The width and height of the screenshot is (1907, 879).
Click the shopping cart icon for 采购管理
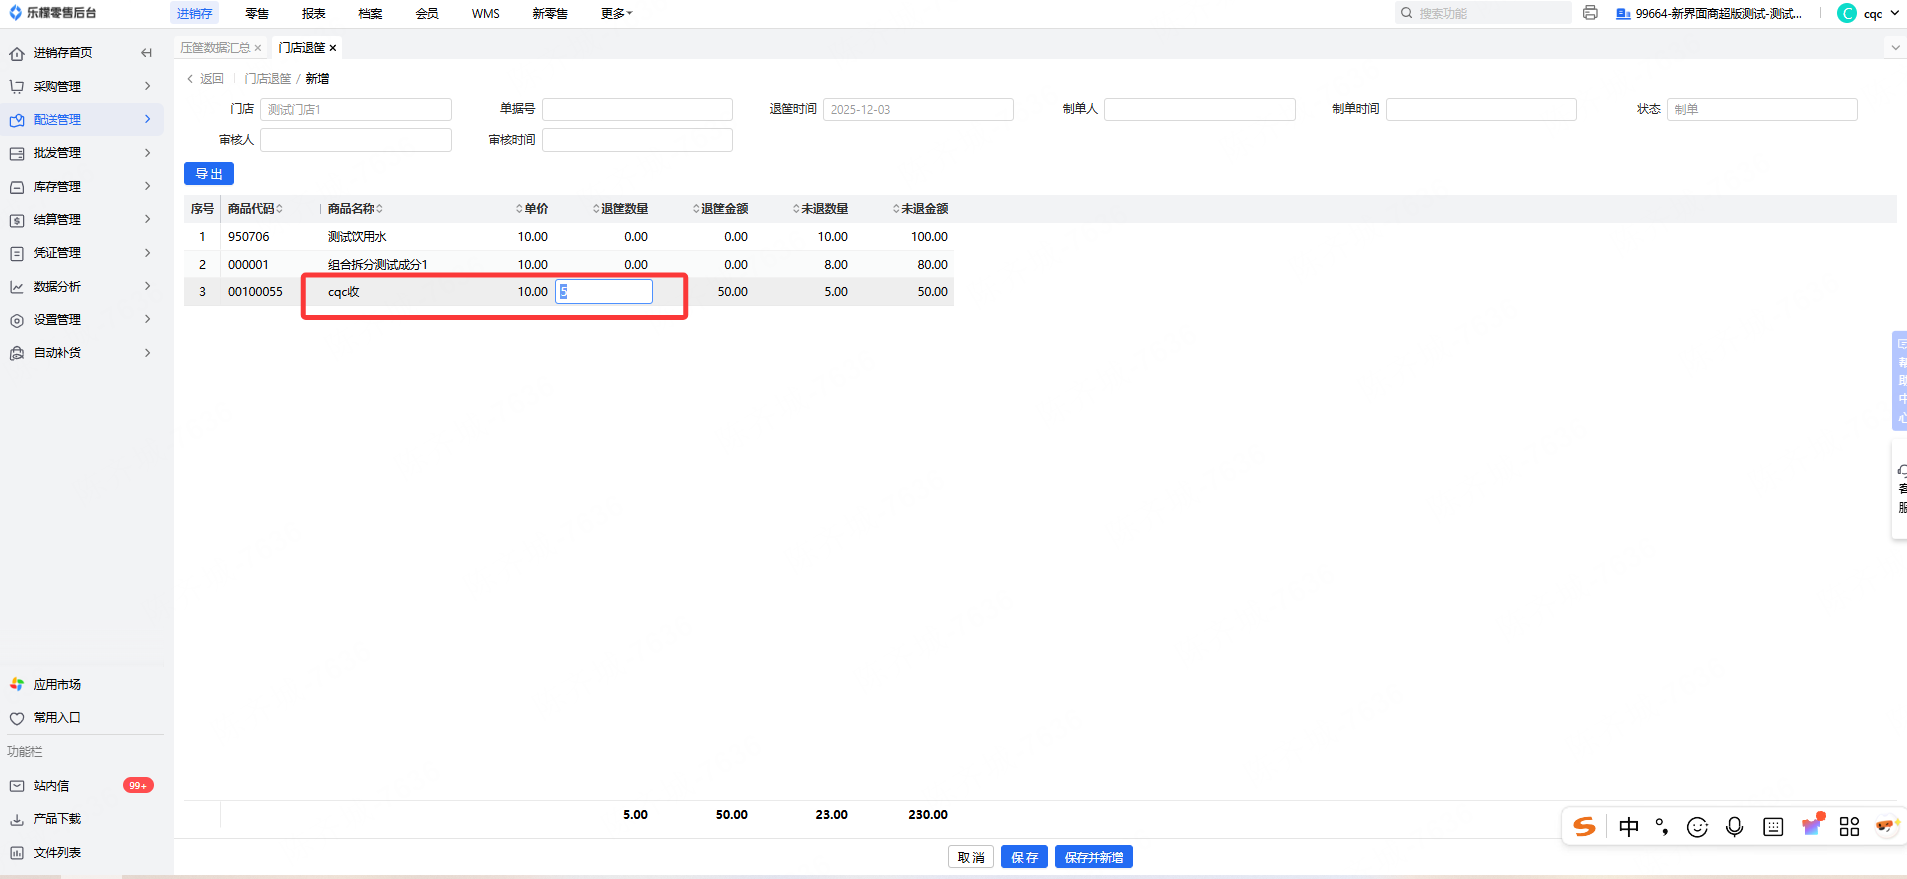click(x=17, y=87)
